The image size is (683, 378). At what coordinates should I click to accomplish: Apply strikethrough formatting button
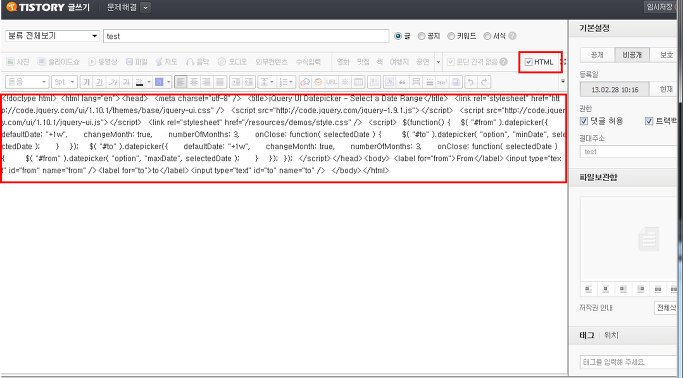click(126, 82)
